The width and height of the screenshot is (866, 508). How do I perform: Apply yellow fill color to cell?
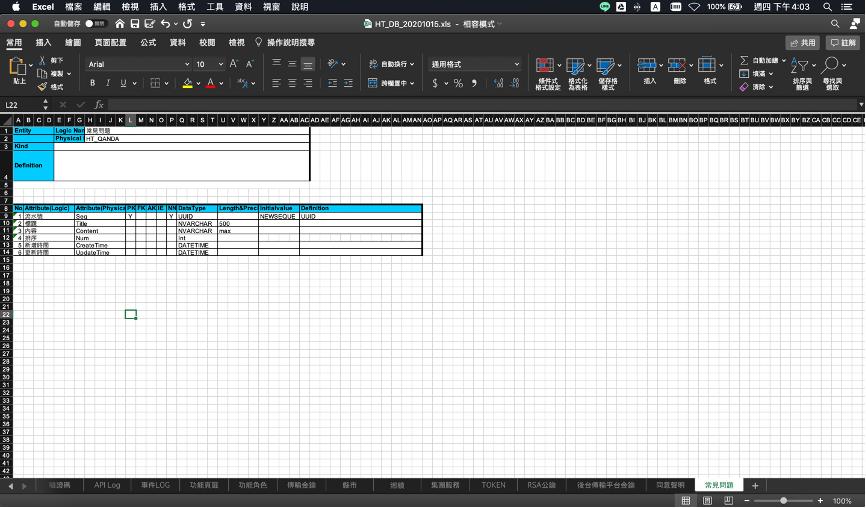(x=188, y=83)
